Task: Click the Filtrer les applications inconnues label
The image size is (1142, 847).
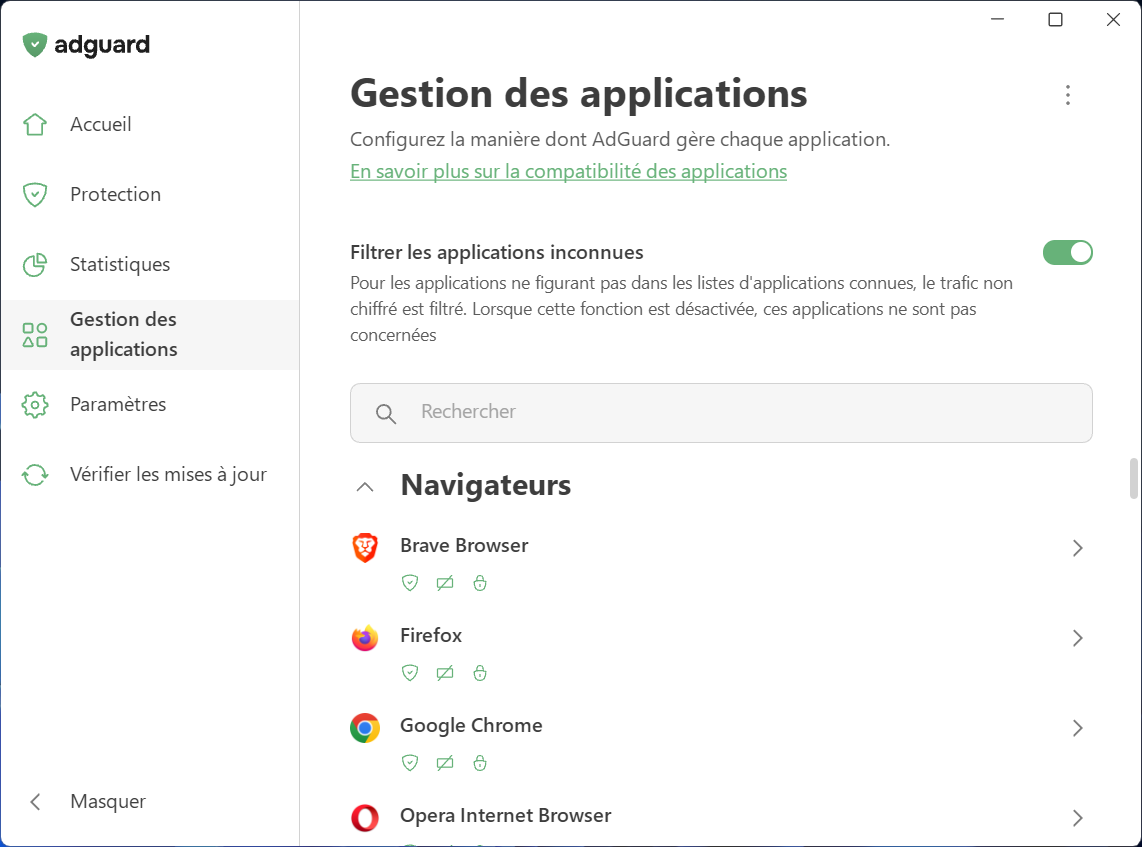Action: (x=497, y=253)
